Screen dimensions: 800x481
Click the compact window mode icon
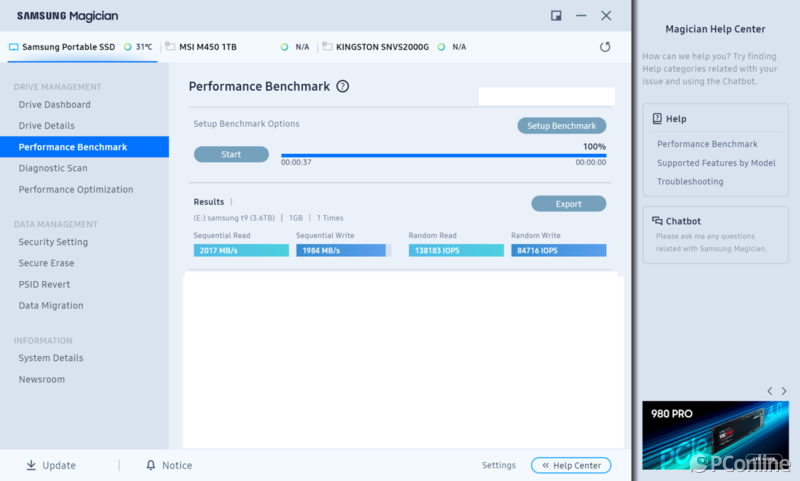(x=556, y=15)
